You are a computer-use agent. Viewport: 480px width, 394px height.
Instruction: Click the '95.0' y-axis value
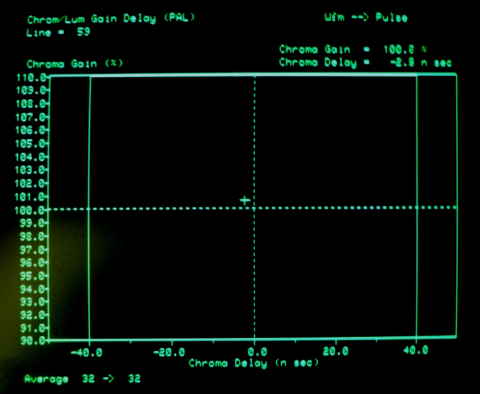(33, 276)
